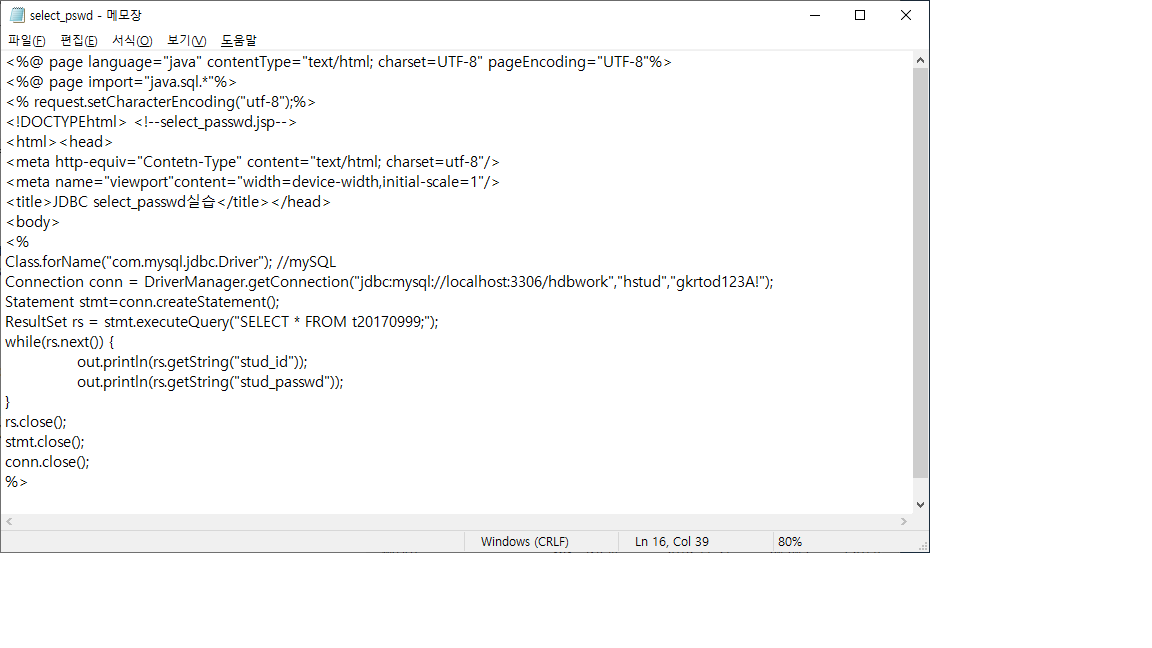1152x648 pixels.
Task: Click the horizontal scrollbar left arrow
Action: pyautogui.click(x=9, y=522)
